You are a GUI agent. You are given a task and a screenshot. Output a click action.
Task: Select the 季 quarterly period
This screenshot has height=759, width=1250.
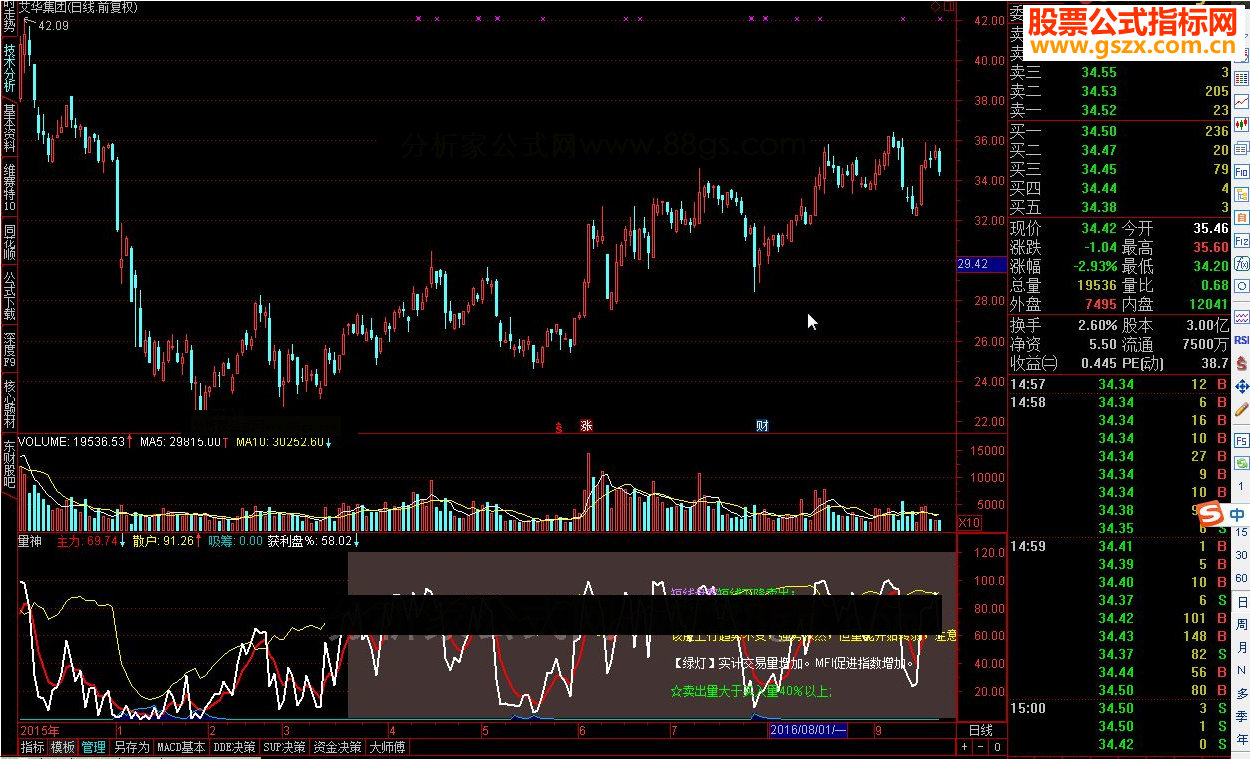point(1242,716)
